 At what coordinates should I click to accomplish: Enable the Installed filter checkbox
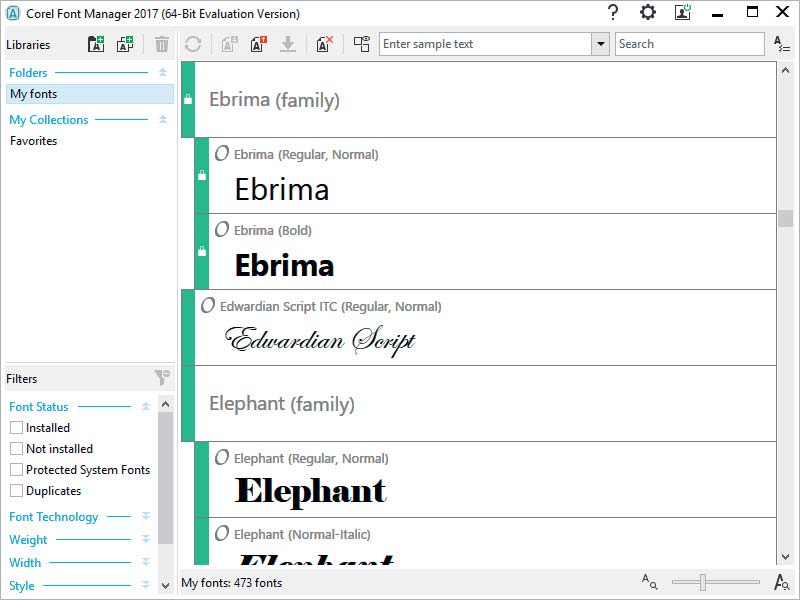click(16, 428)
